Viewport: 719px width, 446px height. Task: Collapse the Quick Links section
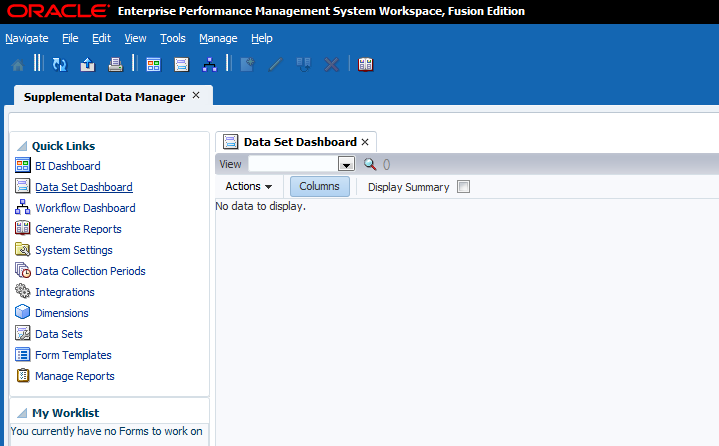[x=22, y=146]
